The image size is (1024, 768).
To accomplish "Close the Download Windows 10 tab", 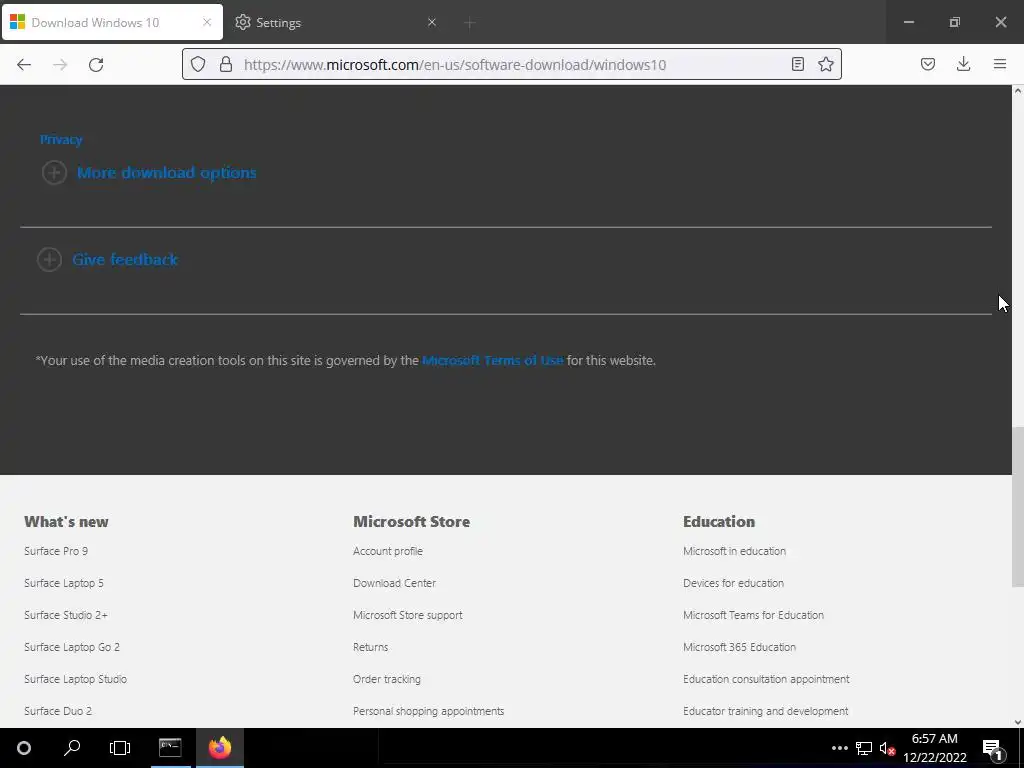I will pos(207,22).
